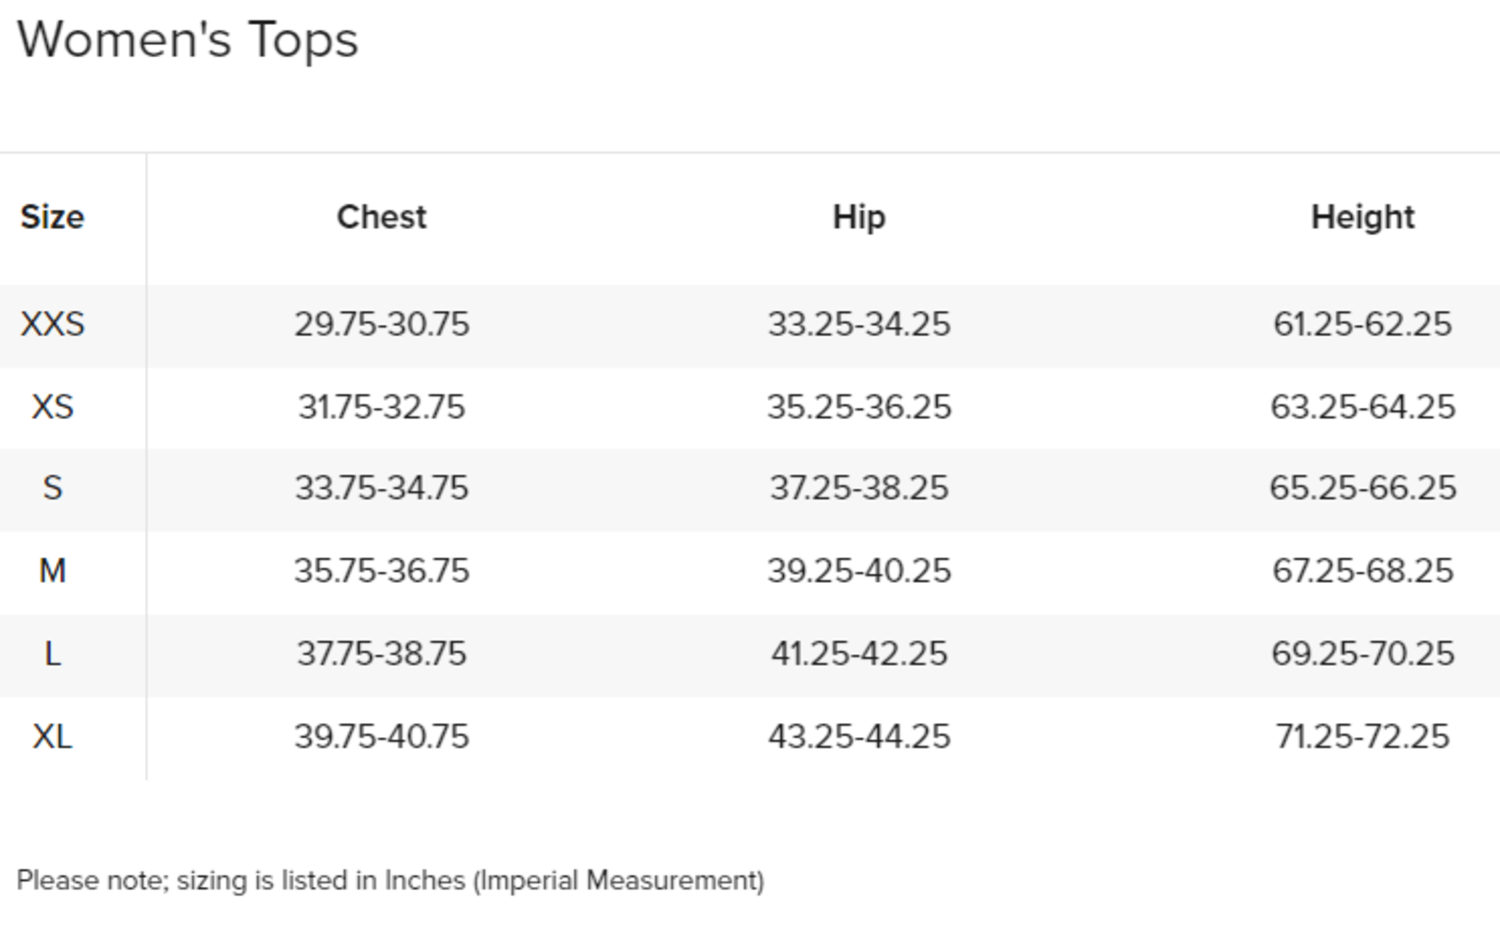Click the Hip column header
The width and height of the screenshot is (1500, 938).
(859, 217)
